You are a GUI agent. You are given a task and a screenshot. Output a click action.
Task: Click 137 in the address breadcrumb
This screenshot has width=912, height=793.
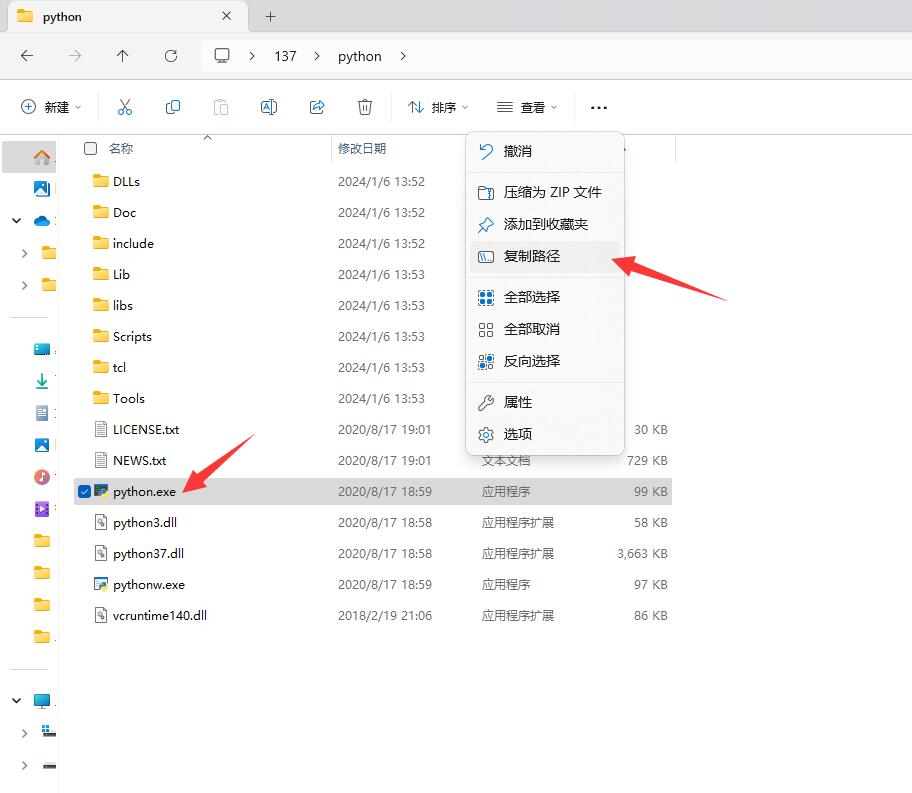pos(285,56)
